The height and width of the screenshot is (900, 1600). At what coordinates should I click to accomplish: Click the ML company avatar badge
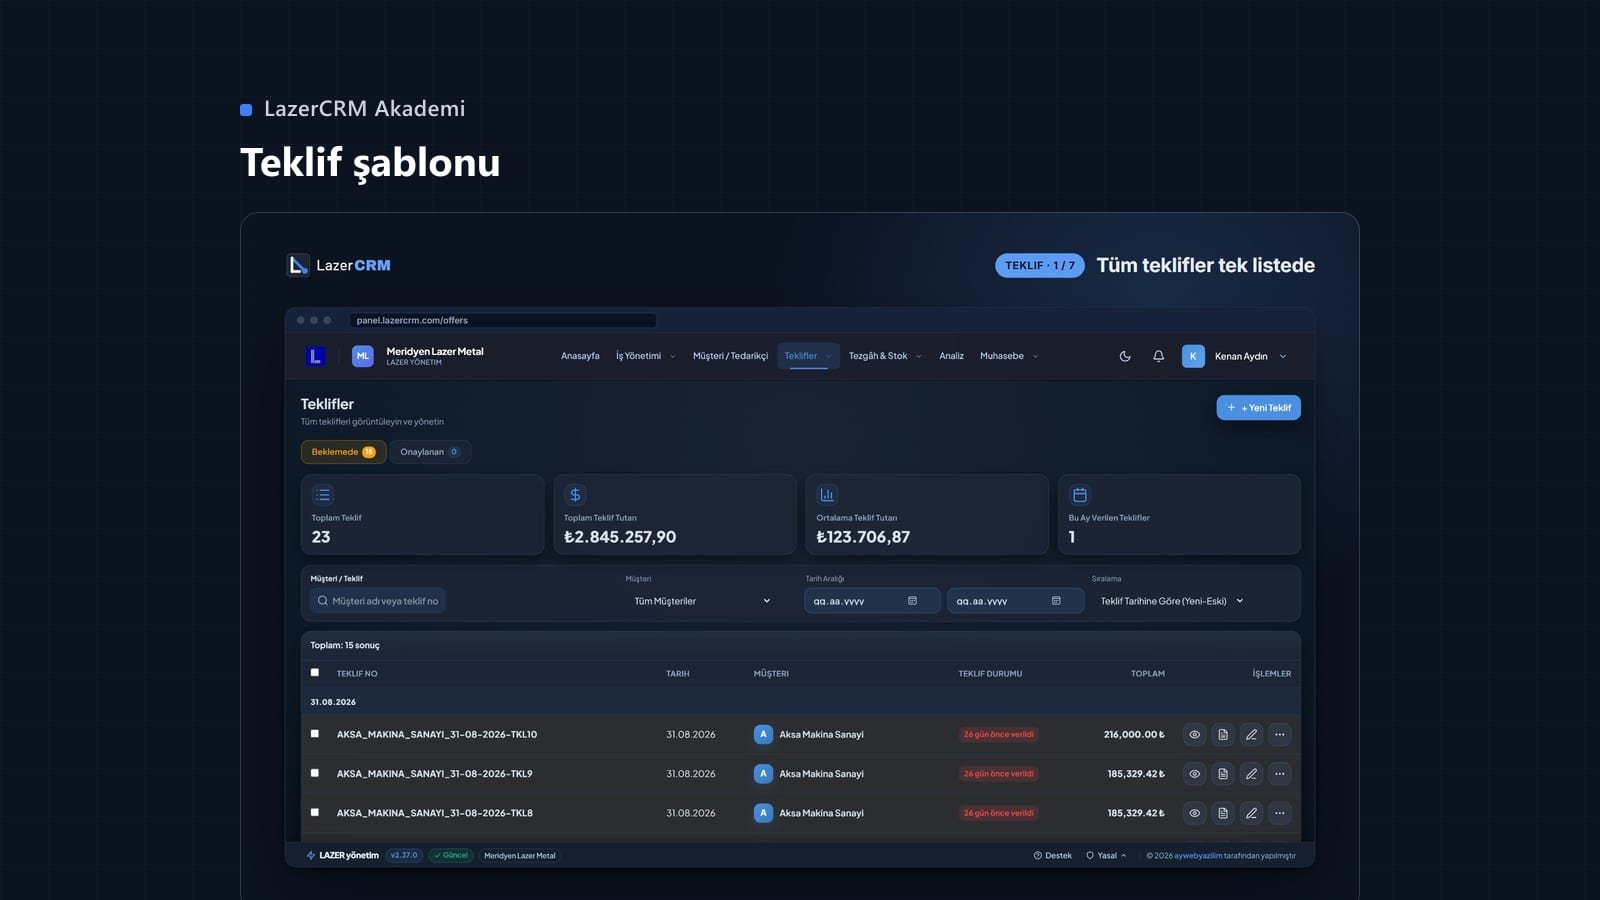coord(363,356)
